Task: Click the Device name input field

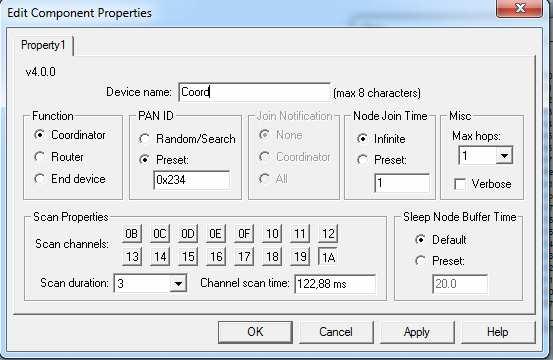Action: click(x=255, y=92)
